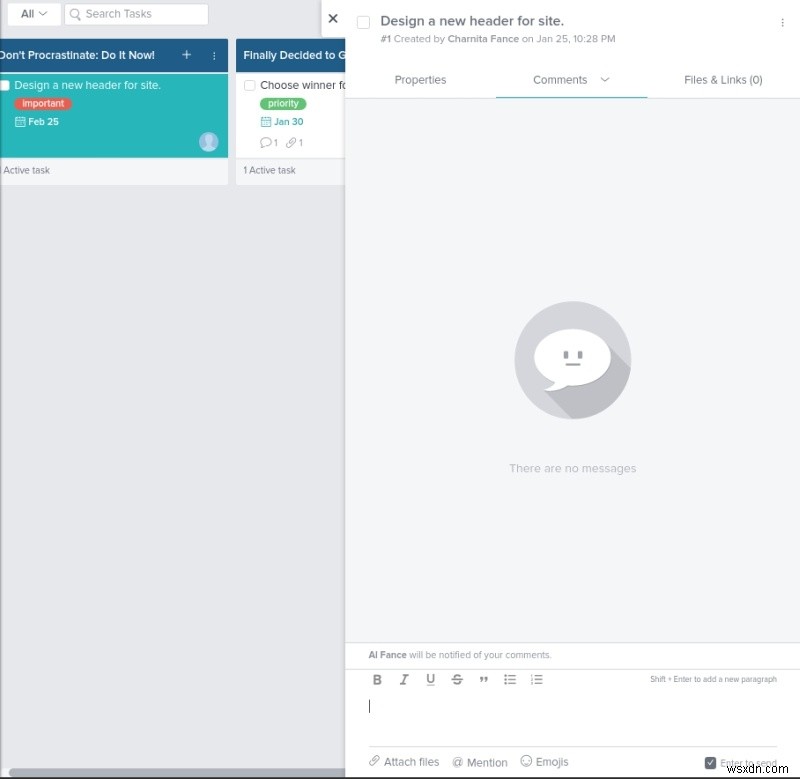Insert a blockquote in the comment
Screen dimensions: 800x779
(x=484, y=680)
